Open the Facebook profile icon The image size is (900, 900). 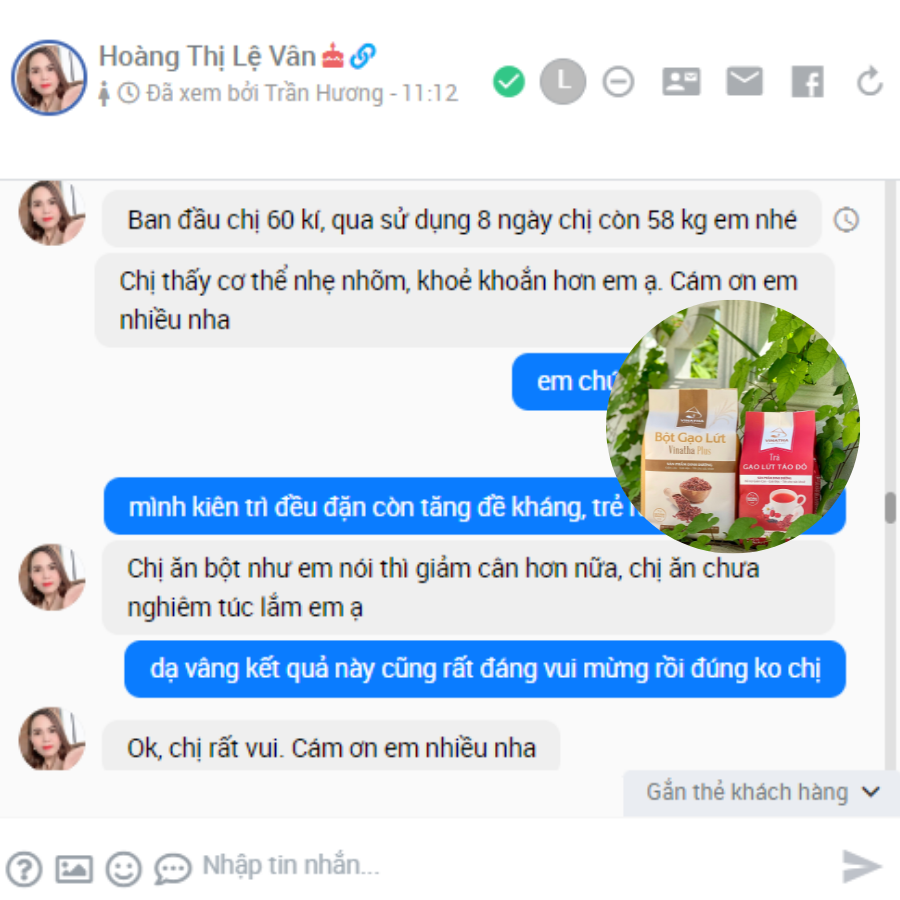808,82
